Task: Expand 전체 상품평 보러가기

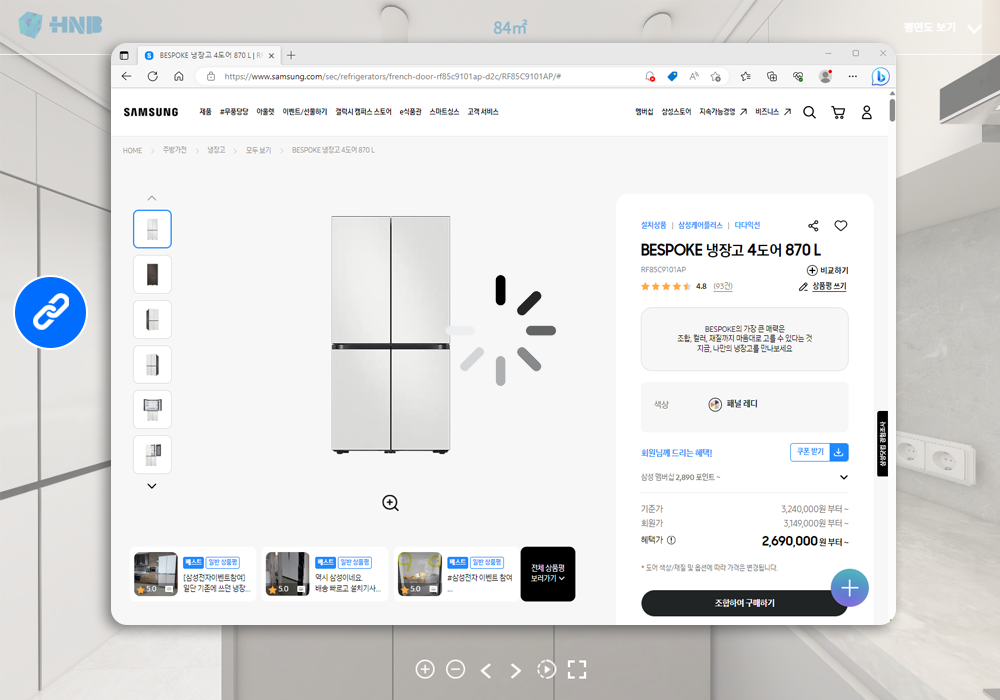Action: pos(548,574)
